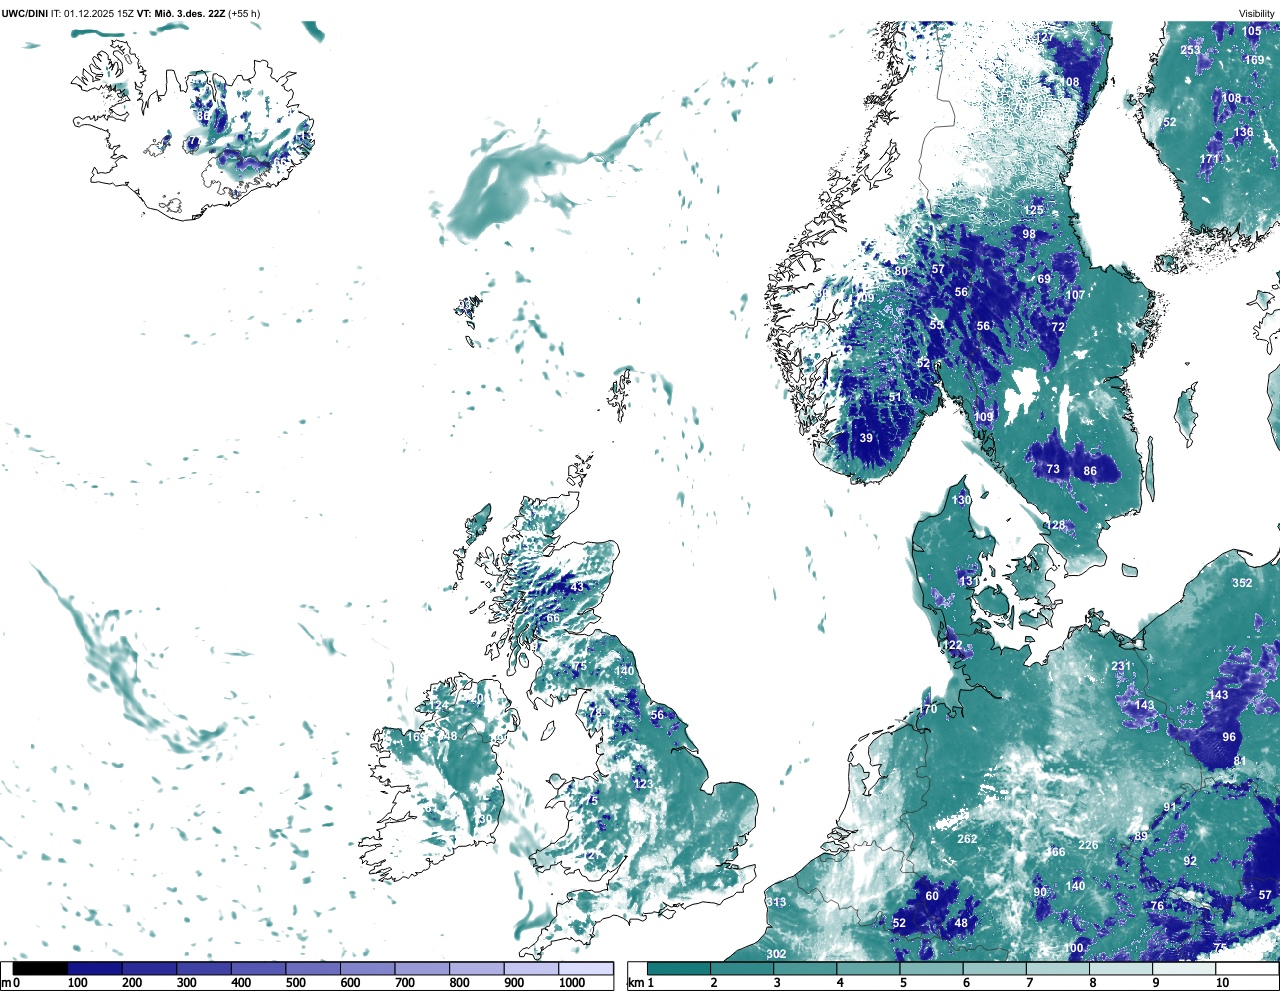Click the '226' value over Germany
The image size is (1280, 991).
1088,845
